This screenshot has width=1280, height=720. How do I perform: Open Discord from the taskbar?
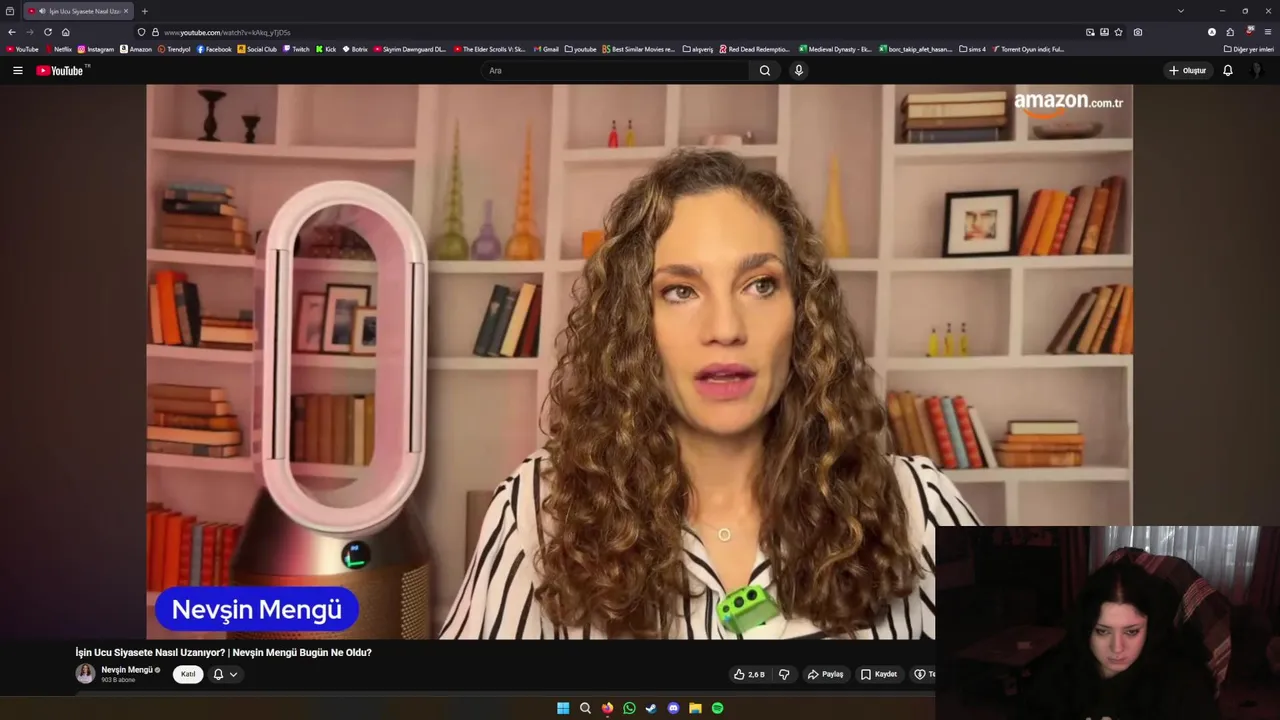pyautogui.click(x=673, y=708)
